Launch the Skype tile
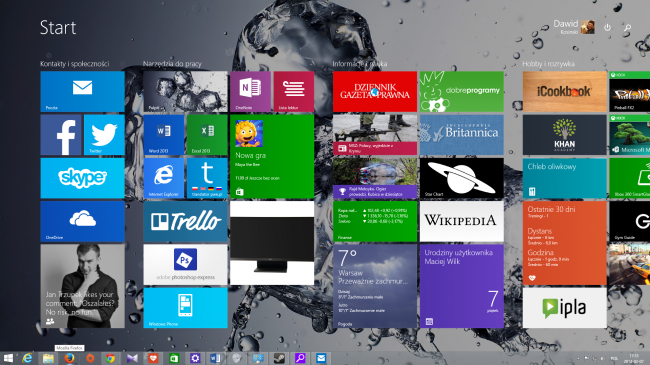Screen dimensions: 650x365 (x=82, y=178)
